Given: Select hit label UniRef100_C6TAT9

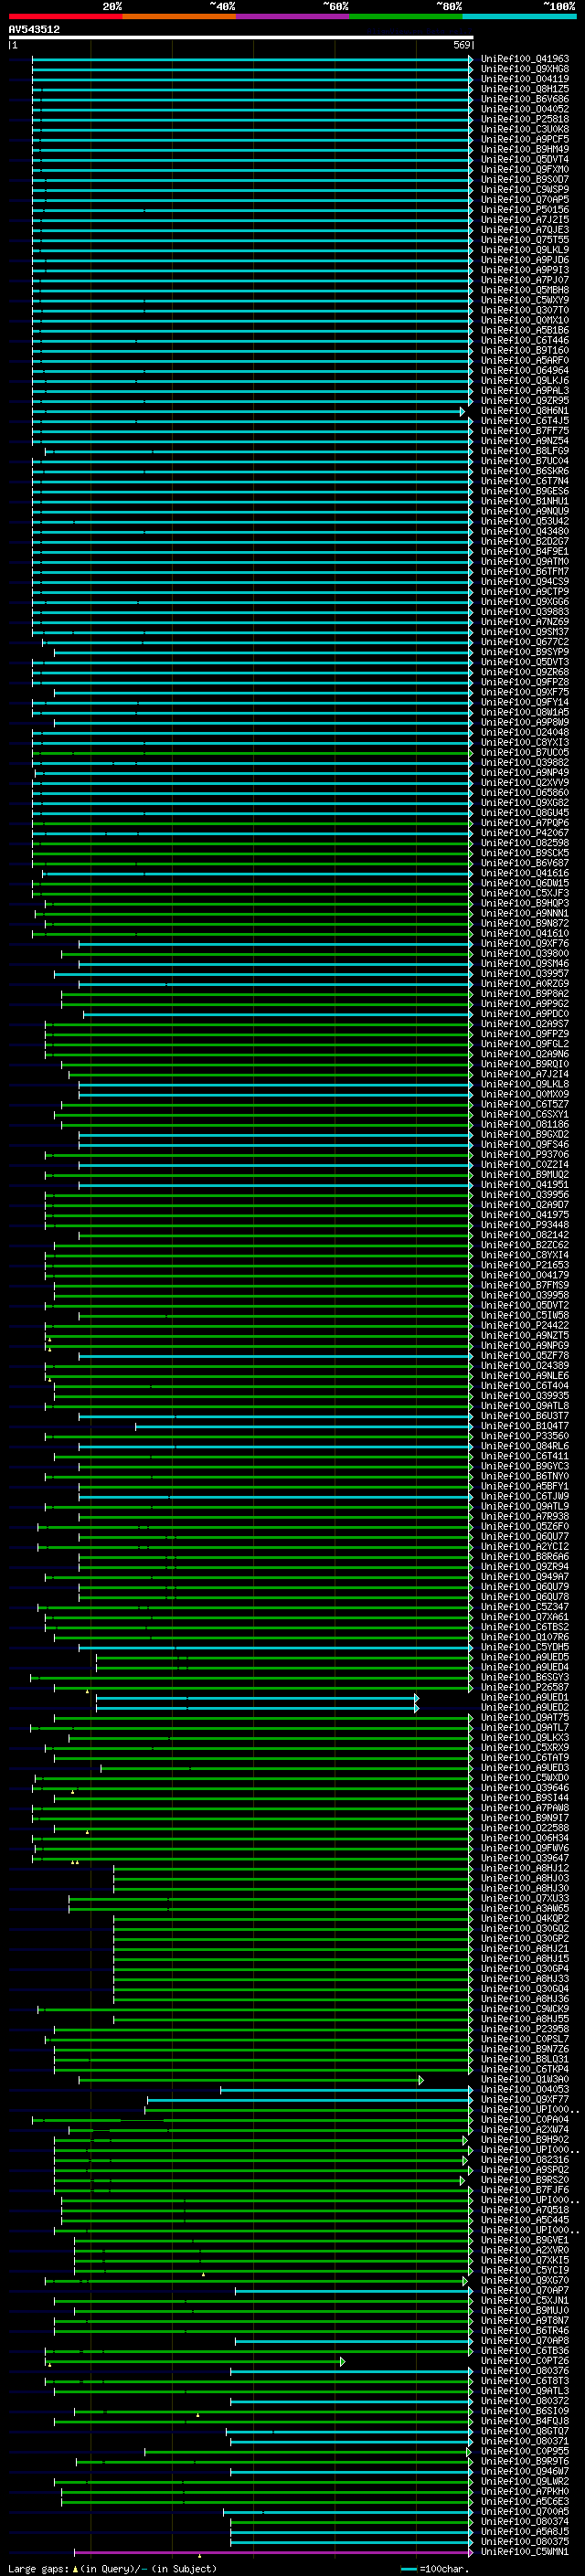Looking at the screenshot, I should [524, 1757].
